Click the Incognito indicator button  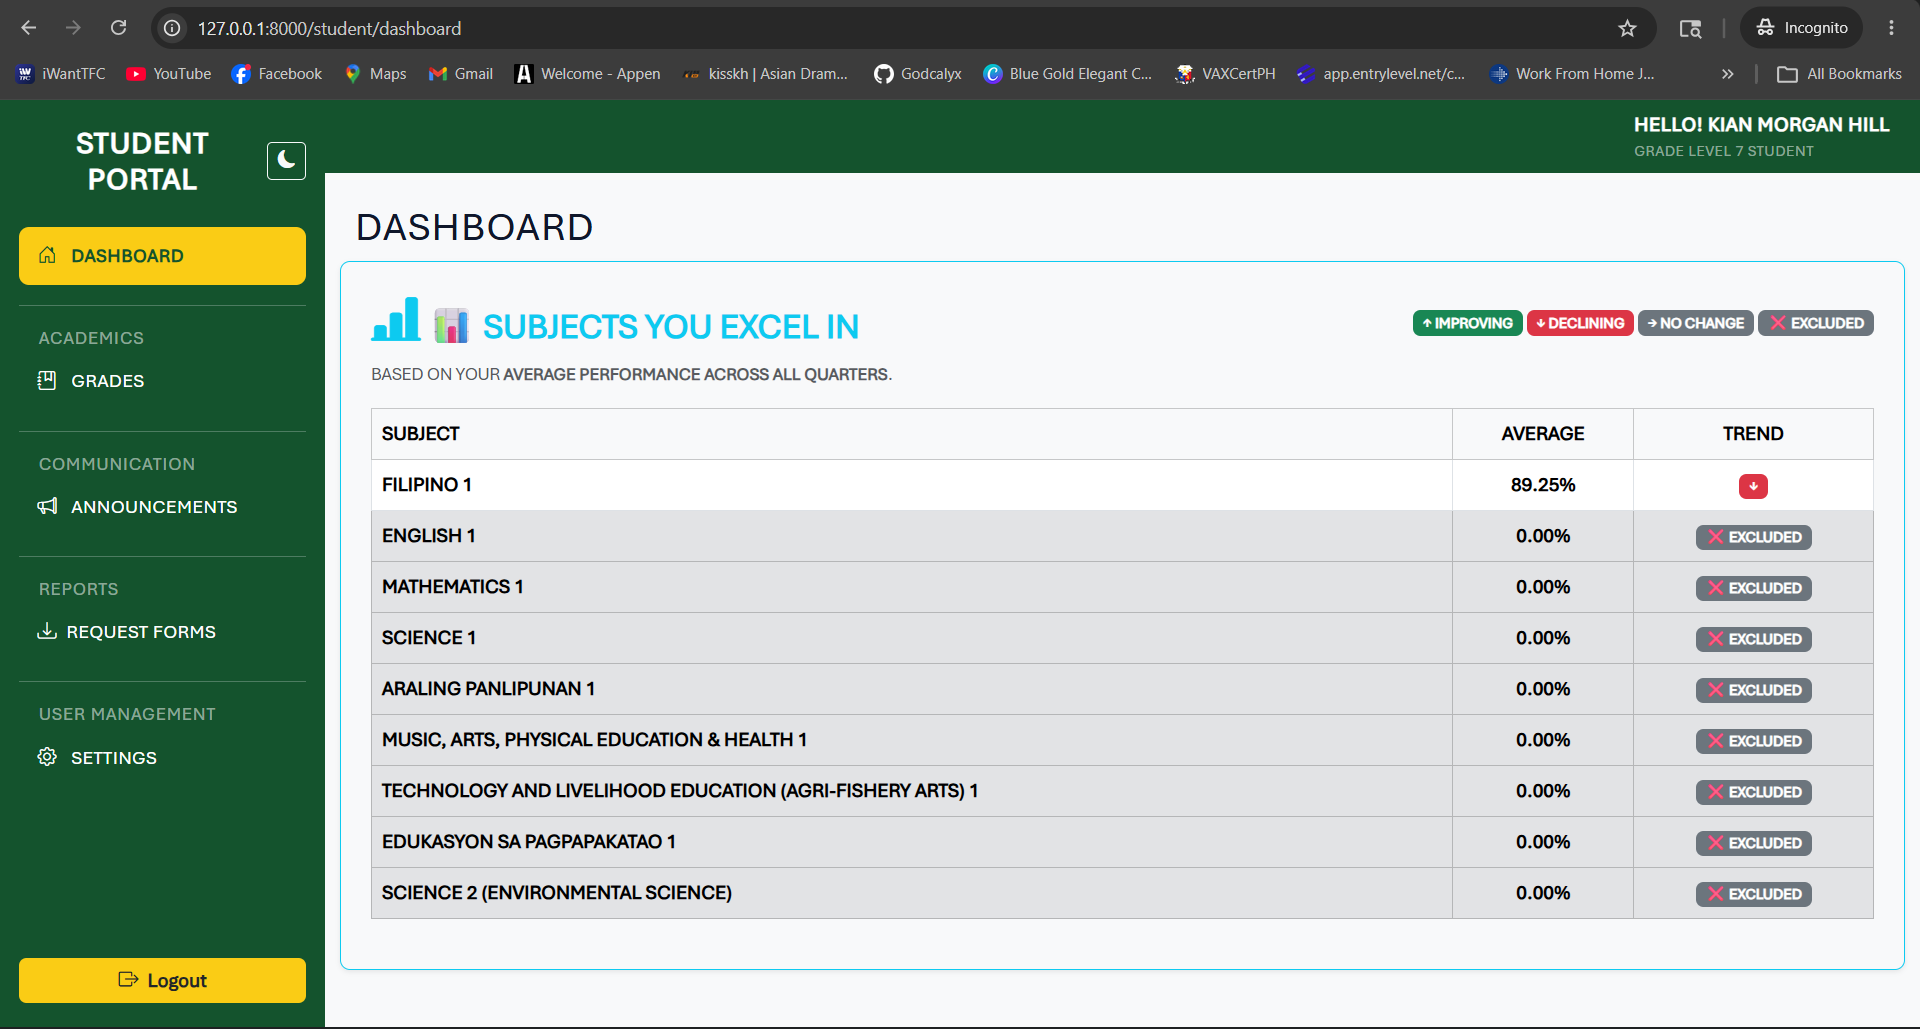pos(1801,28)
